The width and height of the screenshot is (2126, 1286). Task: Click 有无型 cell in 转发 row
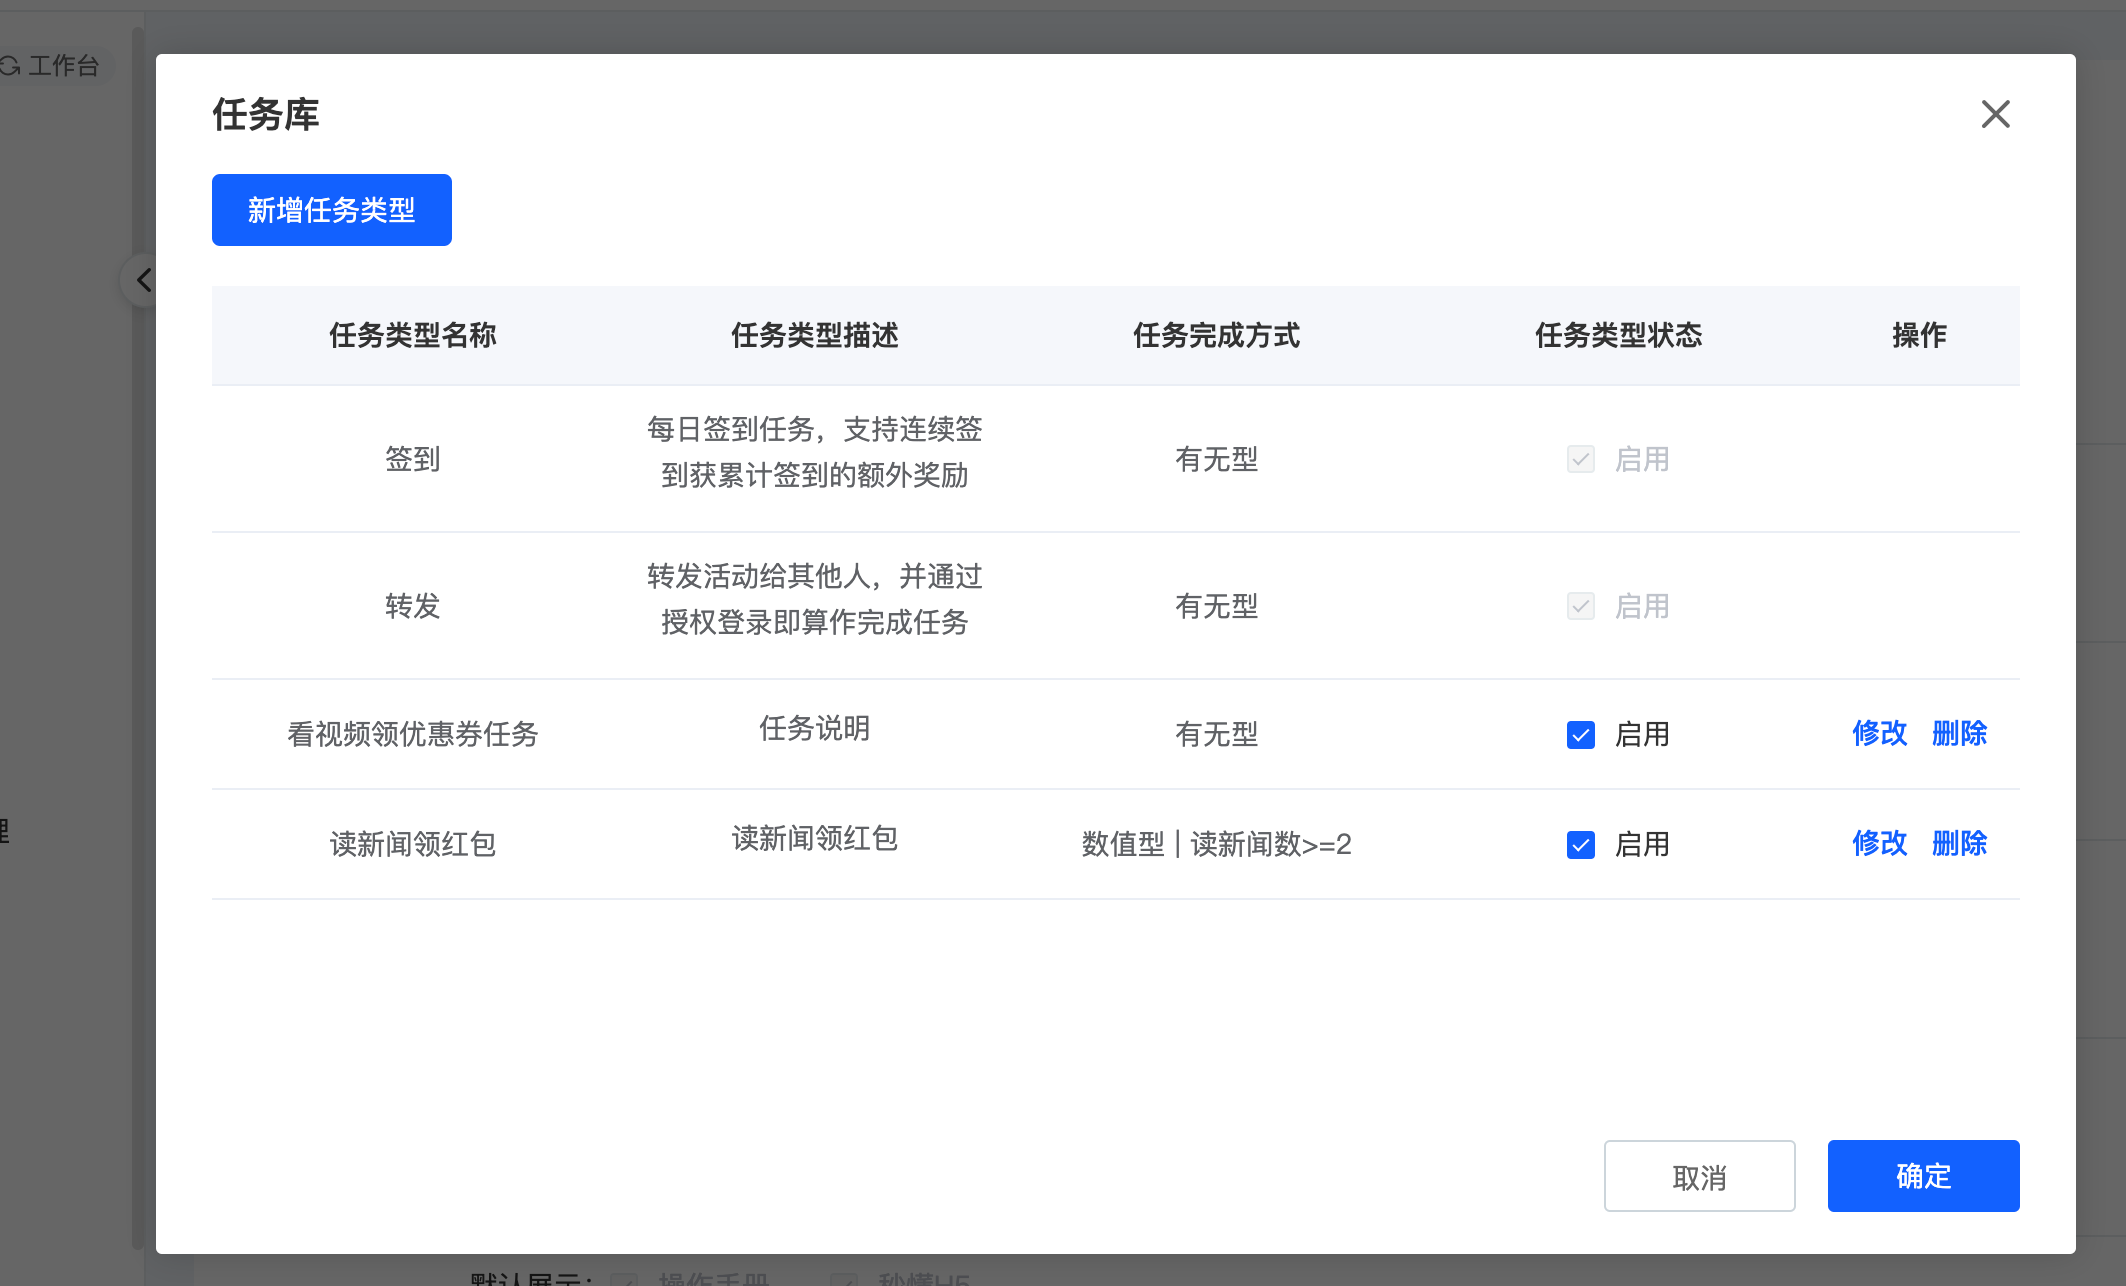coord(1216,606)
